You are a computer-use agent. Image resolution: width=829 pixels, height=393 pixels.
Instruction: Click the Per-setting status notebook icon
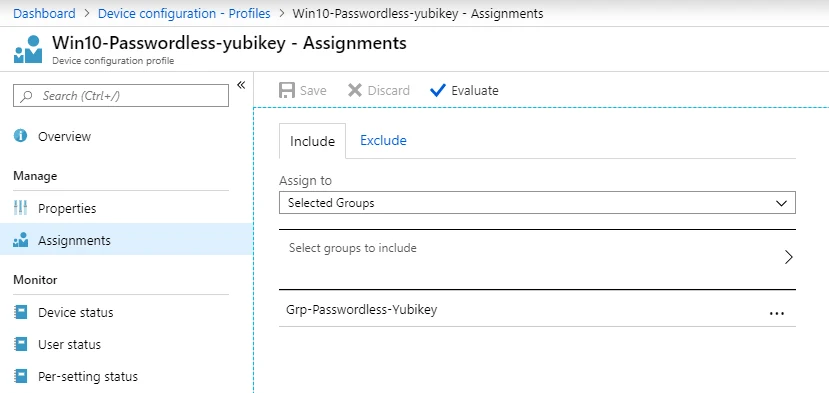[21, 377]
